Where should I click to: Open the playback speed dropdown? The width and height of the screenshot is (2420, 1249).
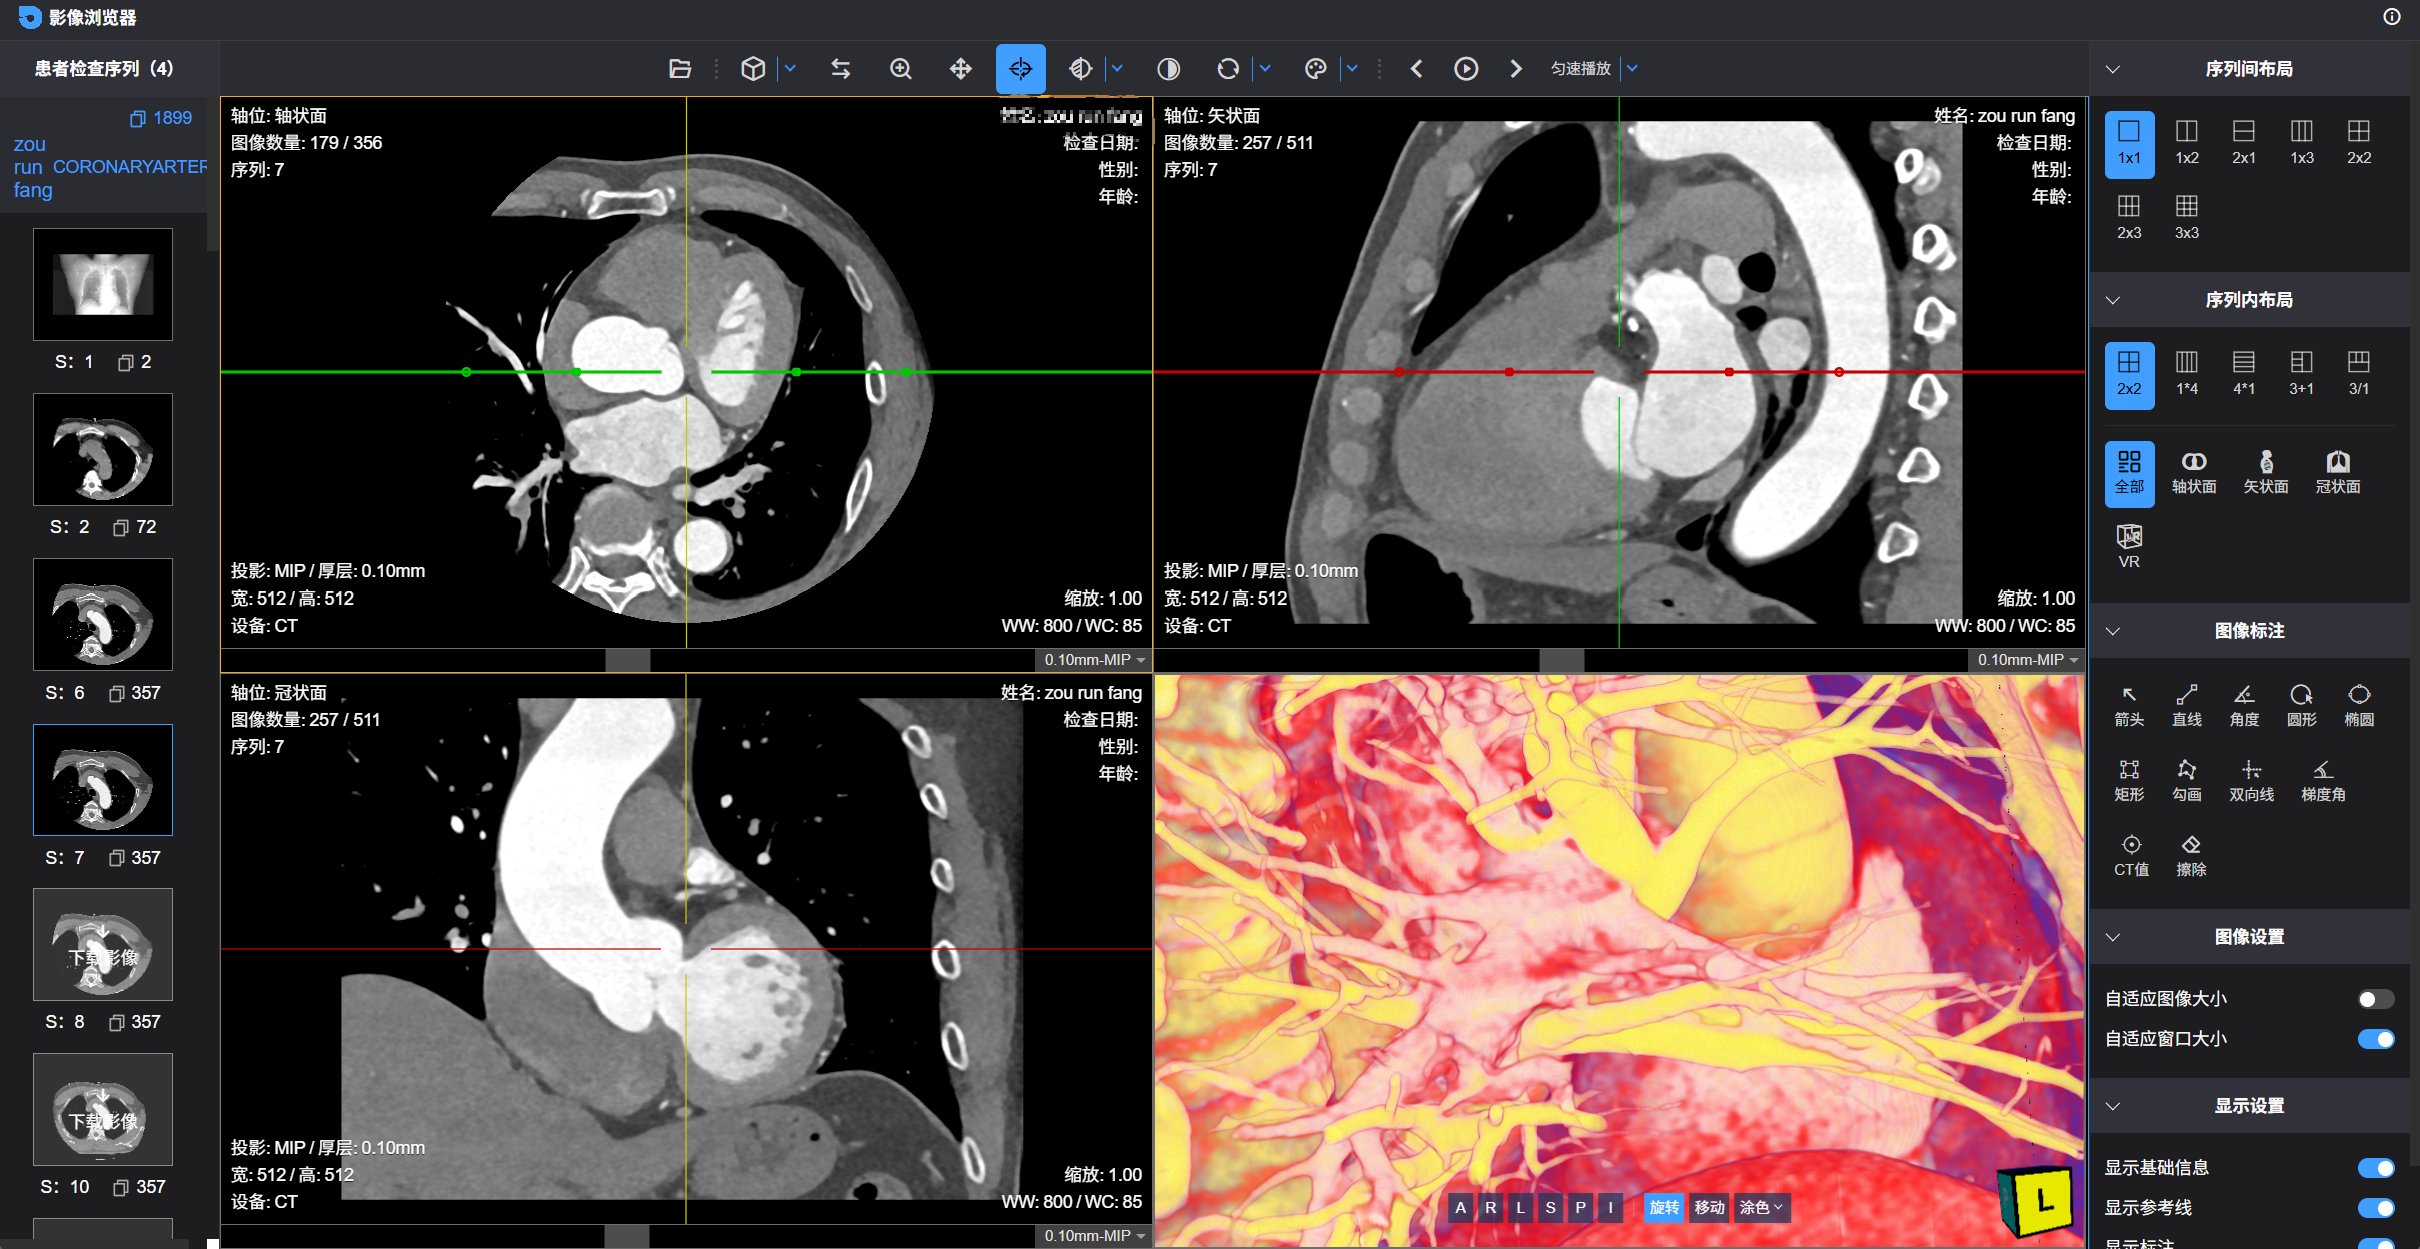tap(1632, 69)
